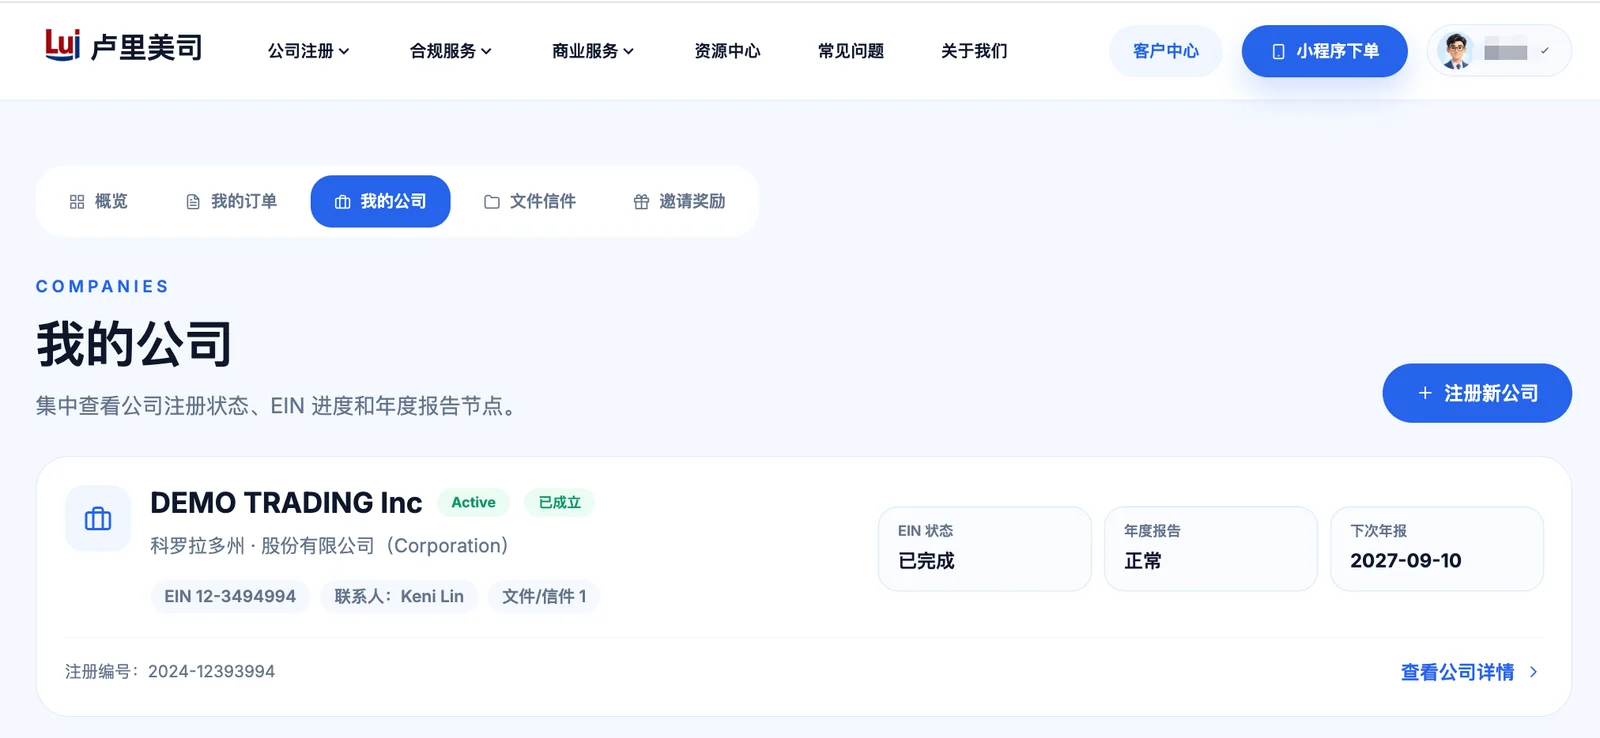Expand the 合规服务 dropdown menu
This screenshot has height=738, width=1600.
450,51
